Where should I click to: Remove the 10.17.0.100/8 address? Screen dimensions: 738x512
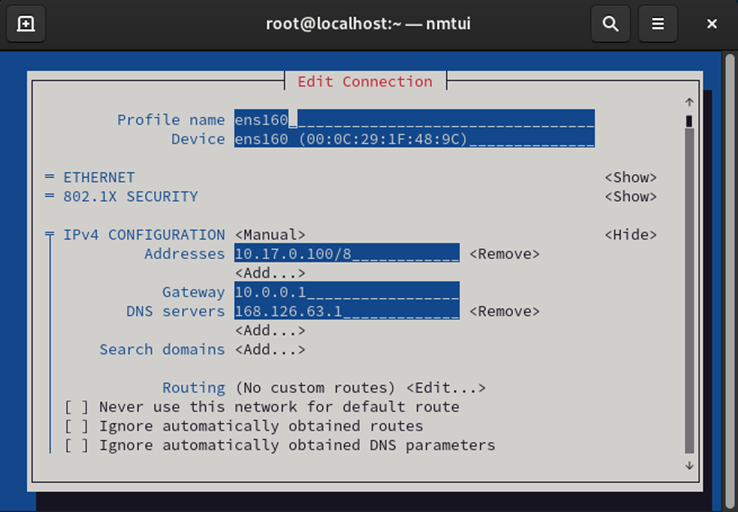[505, 254]
